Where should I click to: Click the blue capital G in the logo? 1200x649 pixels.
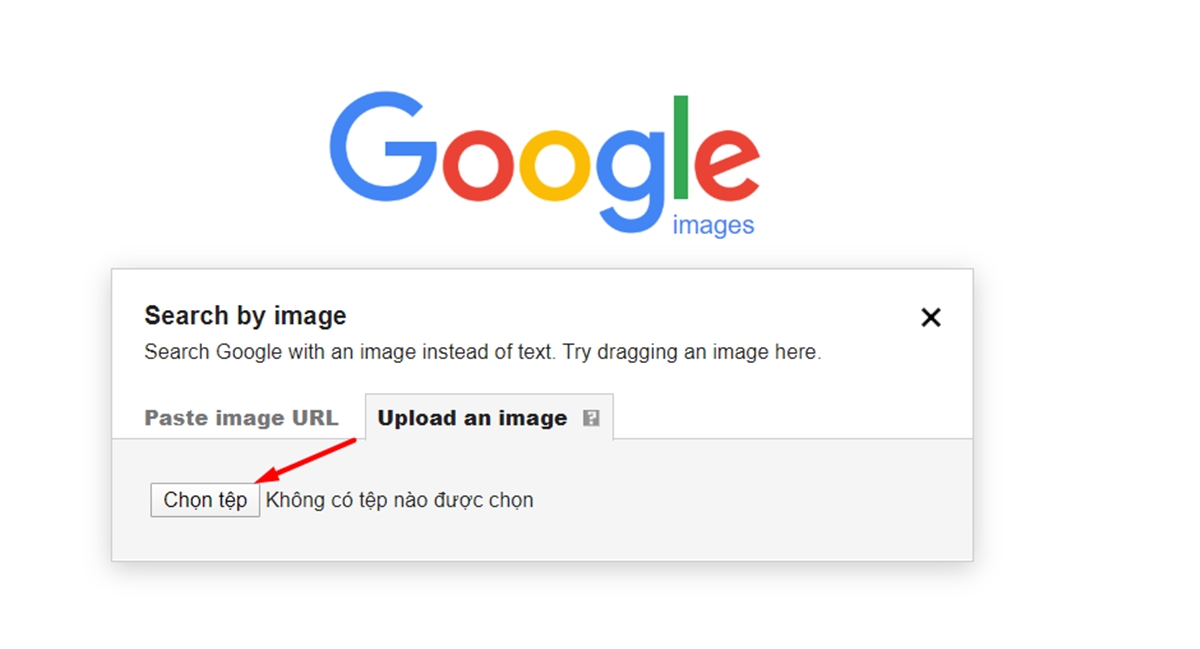click(384, 150)
